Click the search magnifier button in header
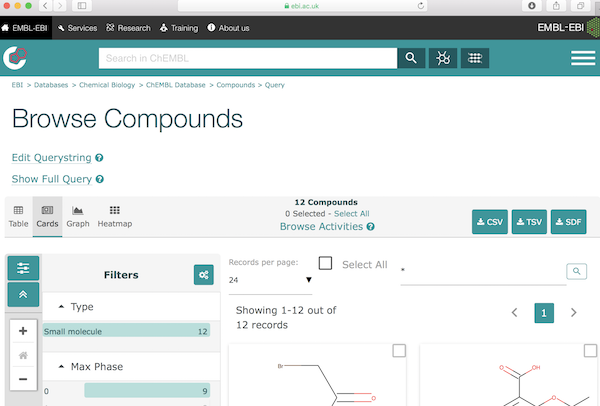 point(410,58)
